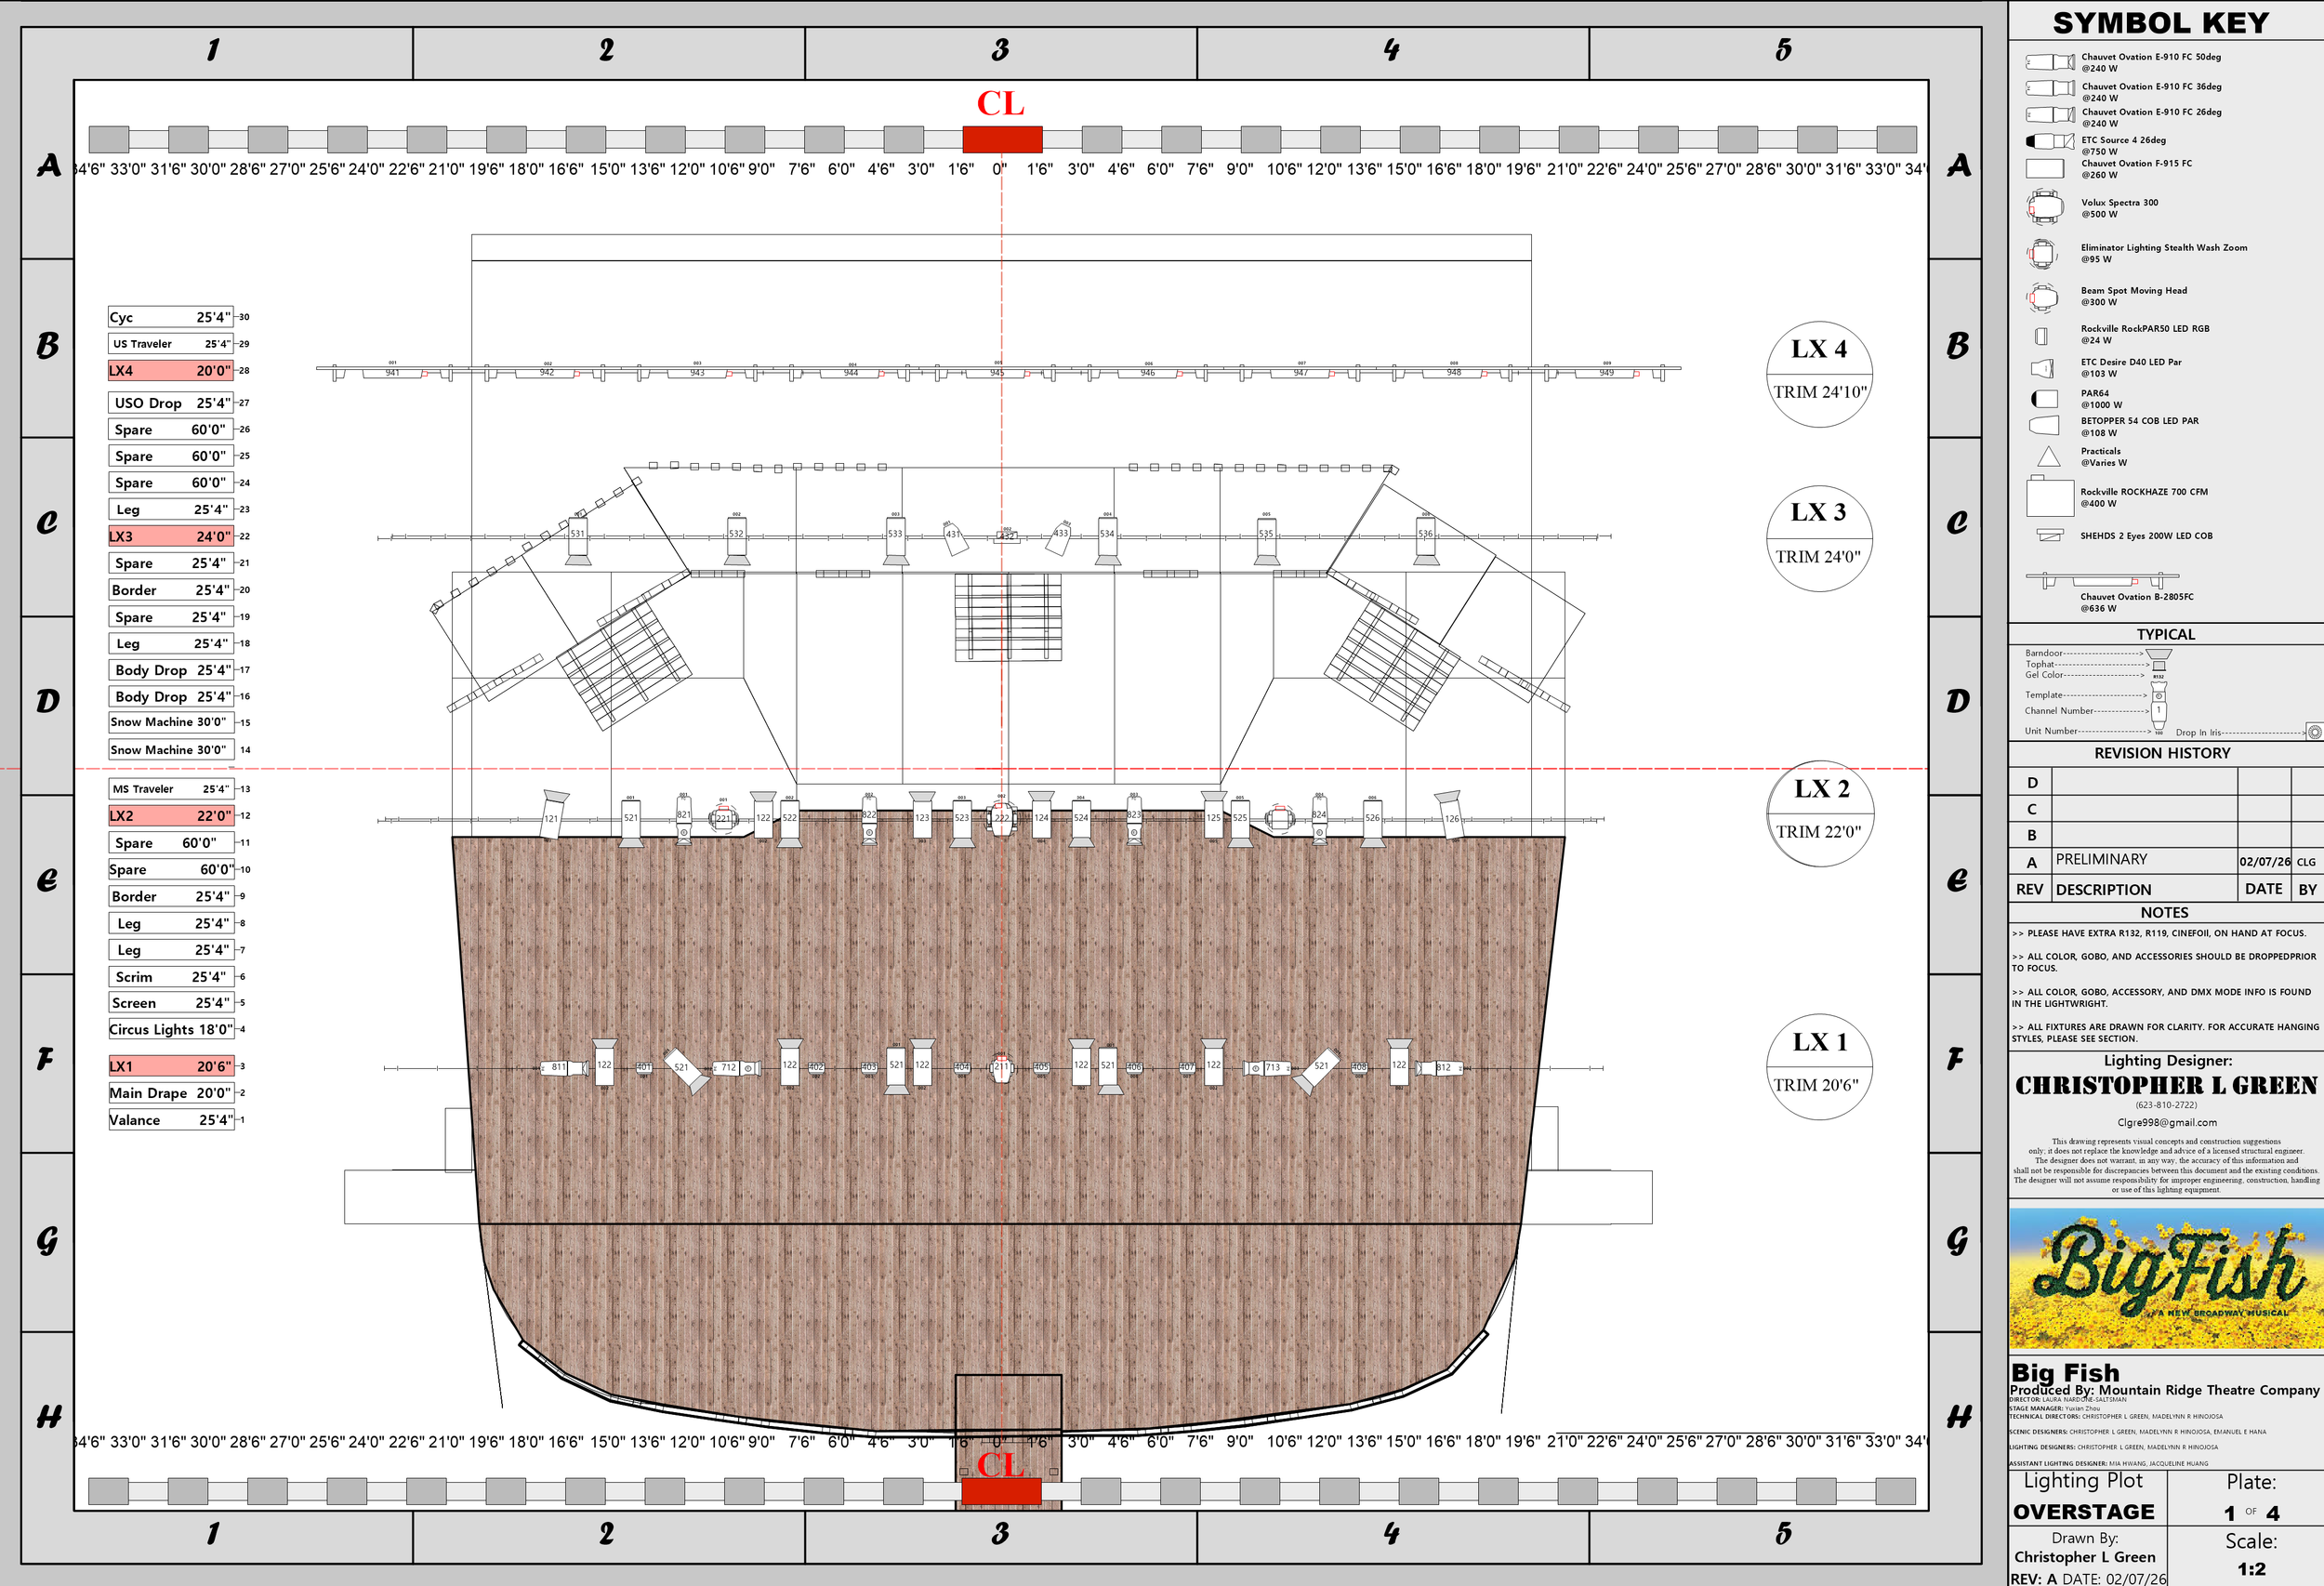Viewport: 2324px width, 1586px height.
Task: Click the OVERSTAGE plate title
Action: [2084, 1511]
